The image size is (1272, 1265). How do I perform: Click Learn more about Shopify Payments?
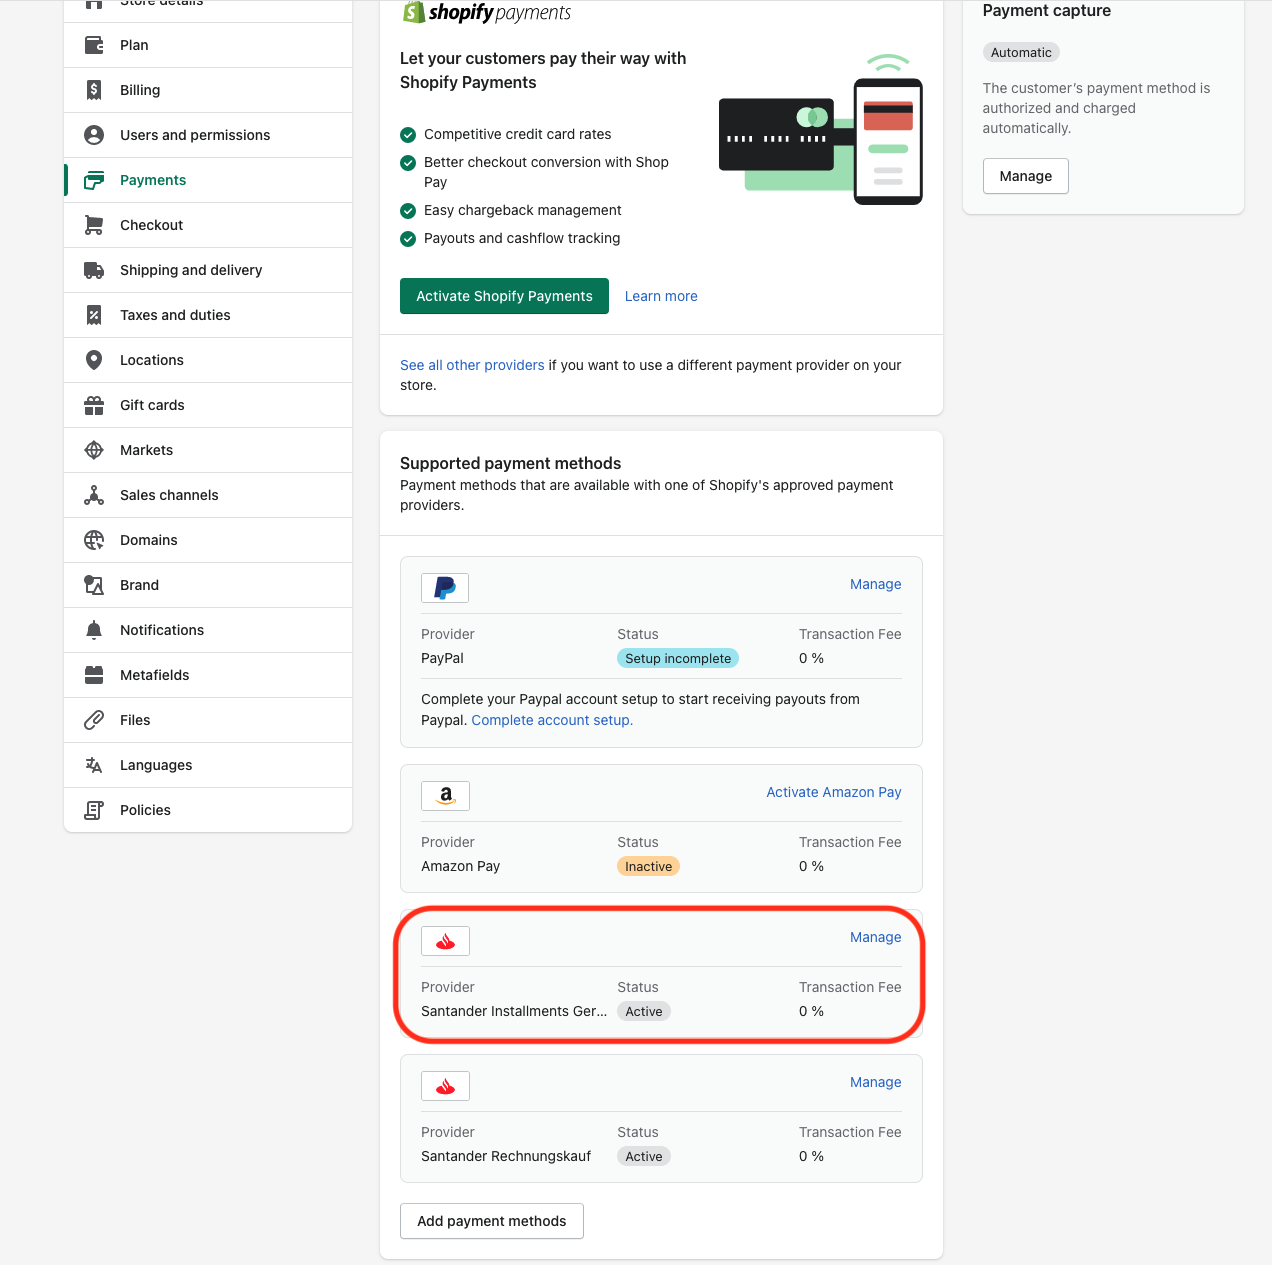[x=661, y=296]
